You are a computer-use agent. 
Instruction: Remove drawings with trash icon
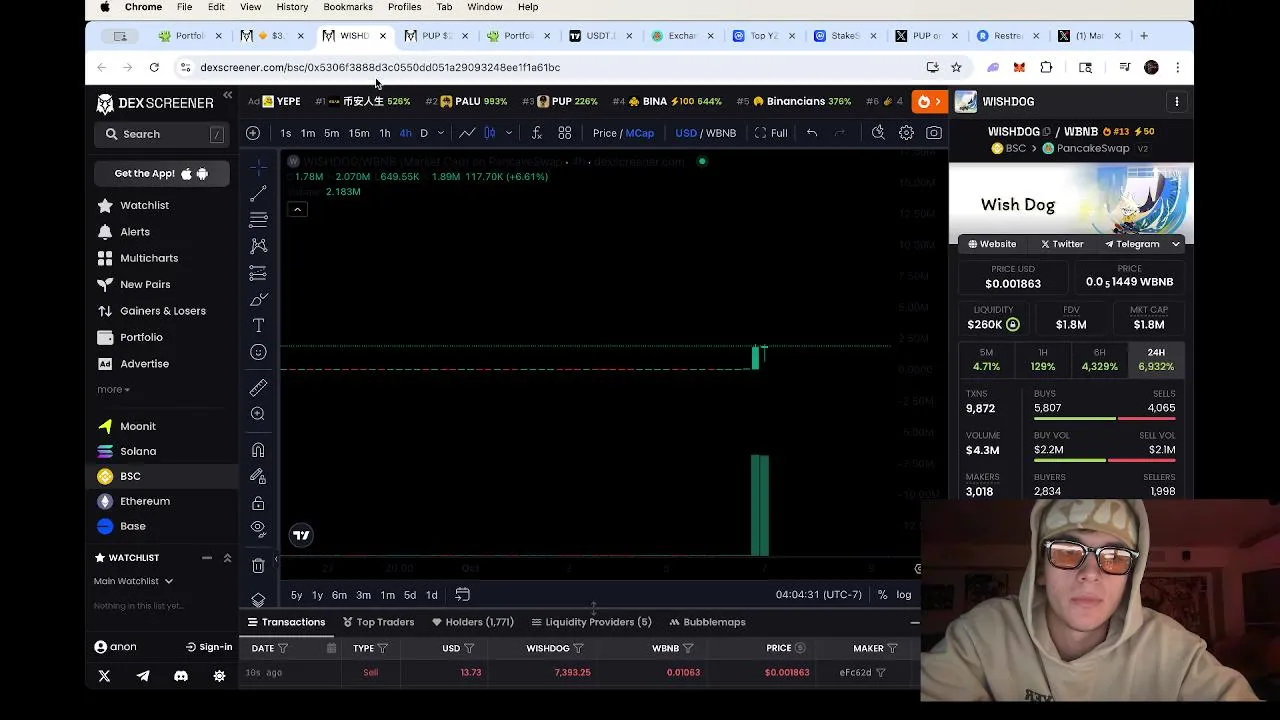click(x=258, y=566)
